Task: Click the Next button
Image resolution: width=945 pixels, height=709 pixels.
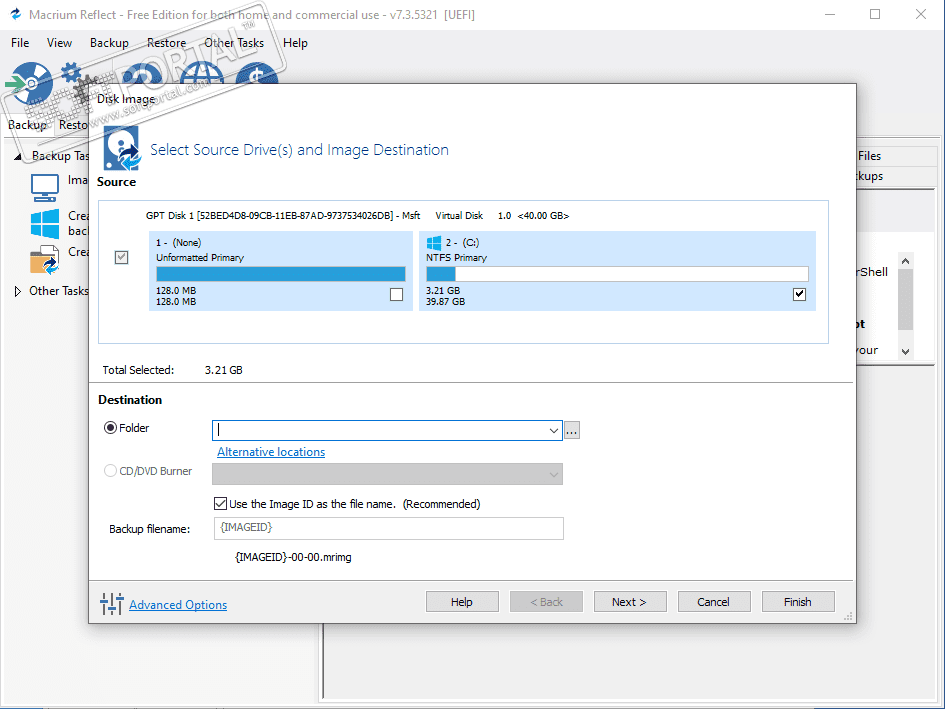Action: coord(630,602)
